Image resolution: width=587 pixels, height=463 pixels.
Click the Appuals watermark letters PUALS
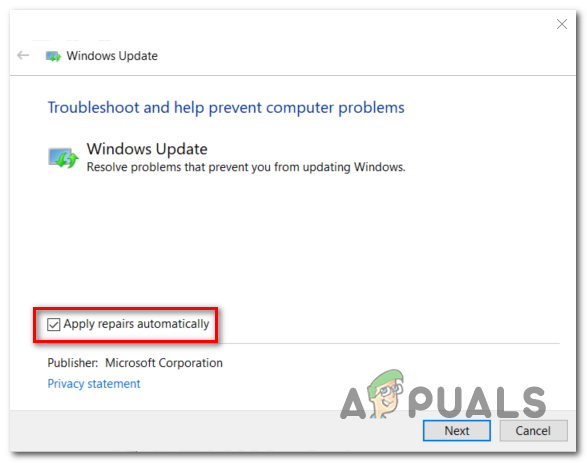477,402
